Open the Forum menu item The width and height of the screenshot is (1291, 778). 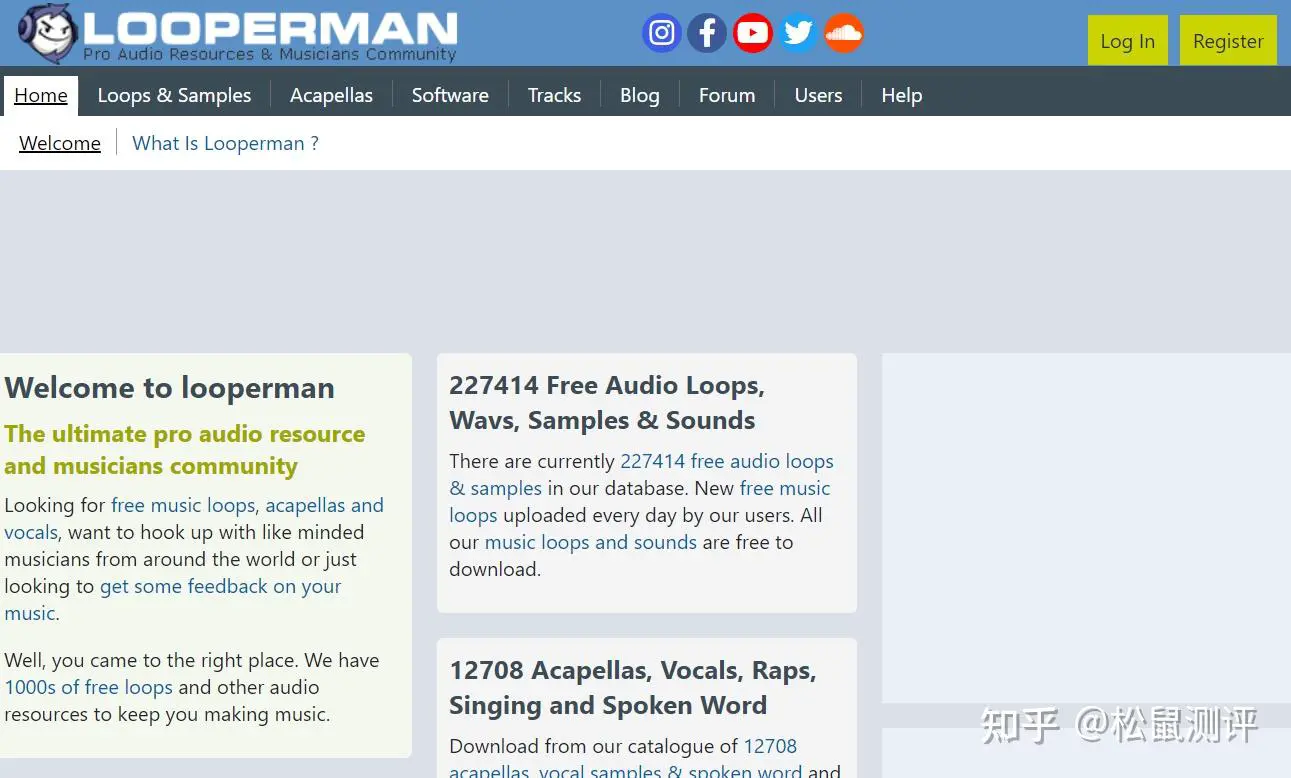point(727,95)
